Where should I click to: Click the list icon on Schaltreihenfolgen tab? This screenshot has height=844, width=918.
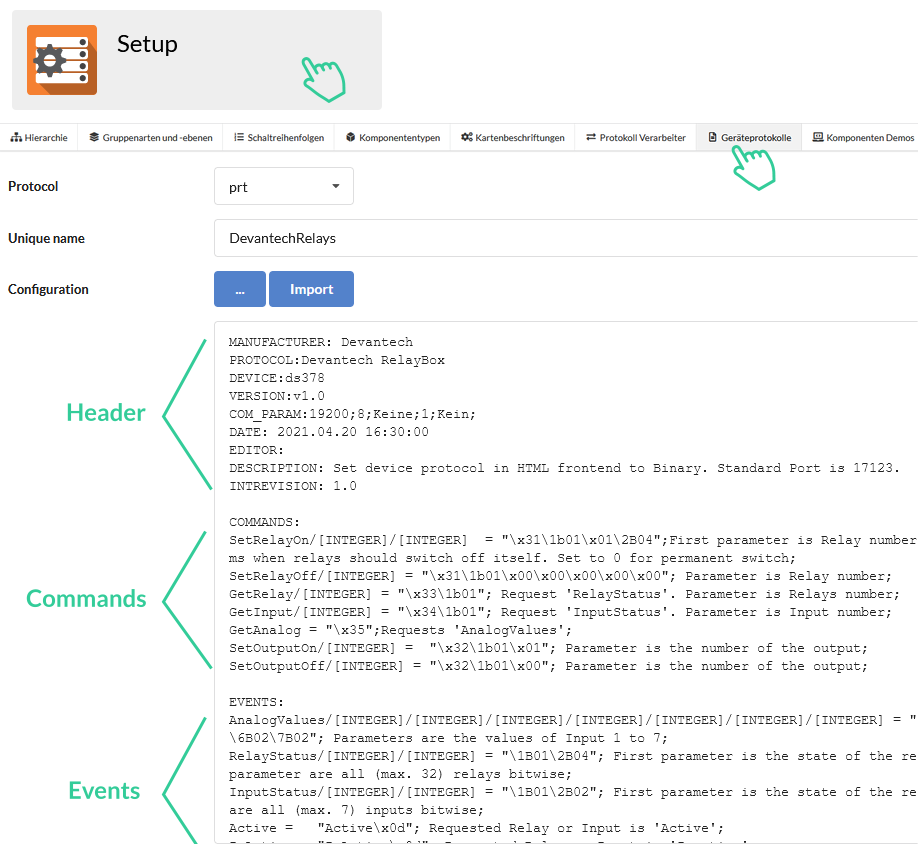click(241, 137)
